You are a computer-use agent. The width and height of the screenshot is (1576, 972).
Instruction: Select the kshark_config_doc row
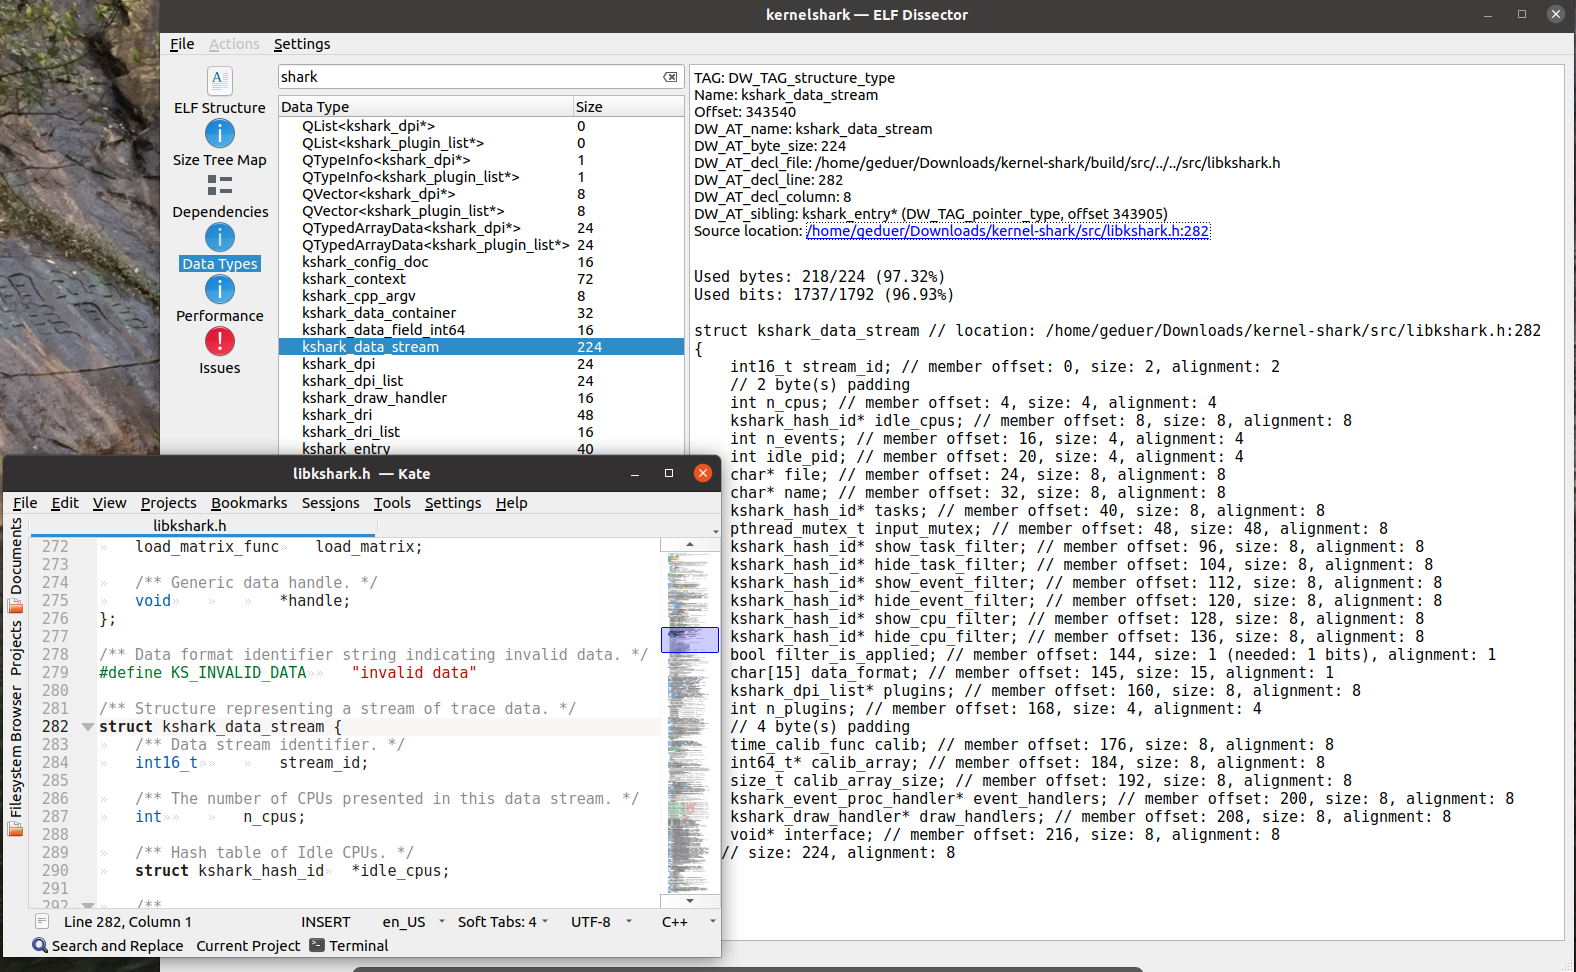[481, 262]
